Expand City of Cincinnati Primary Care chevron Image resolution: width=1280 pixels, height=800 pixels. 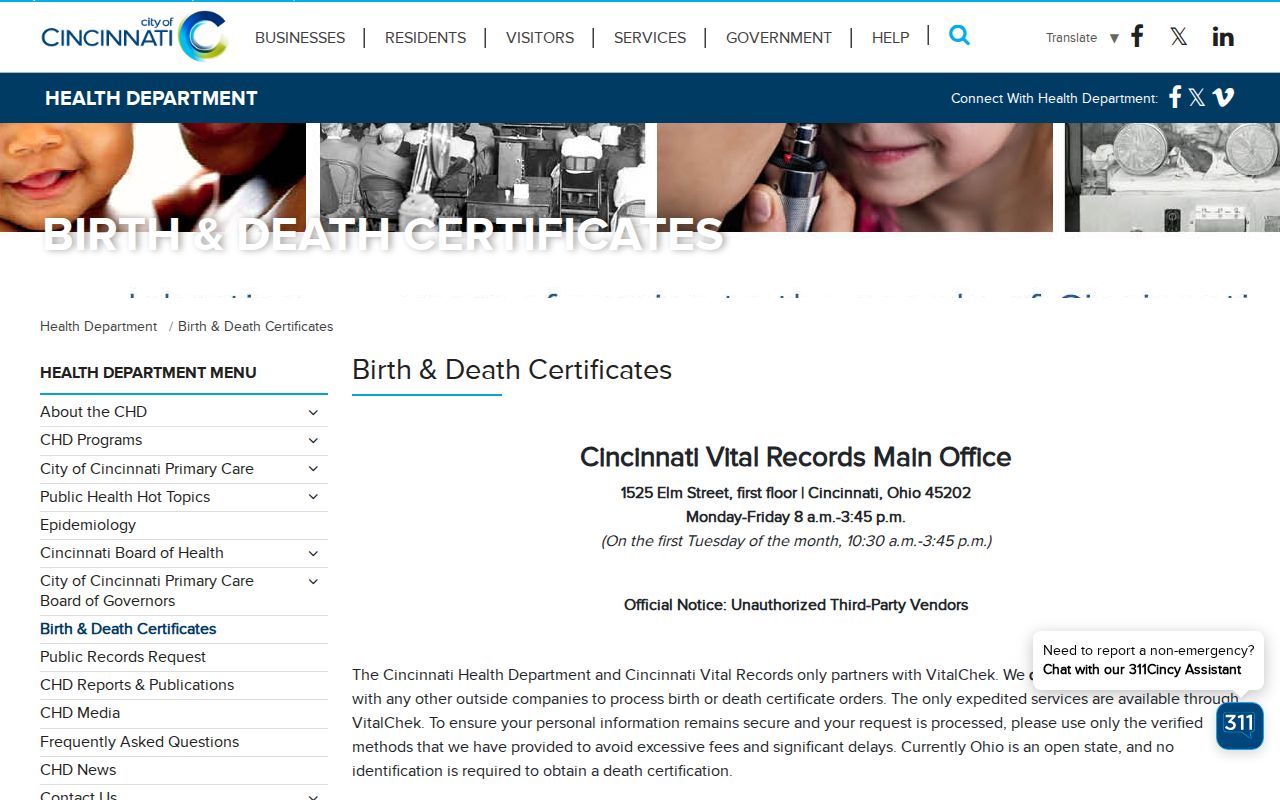coord(313,468)
